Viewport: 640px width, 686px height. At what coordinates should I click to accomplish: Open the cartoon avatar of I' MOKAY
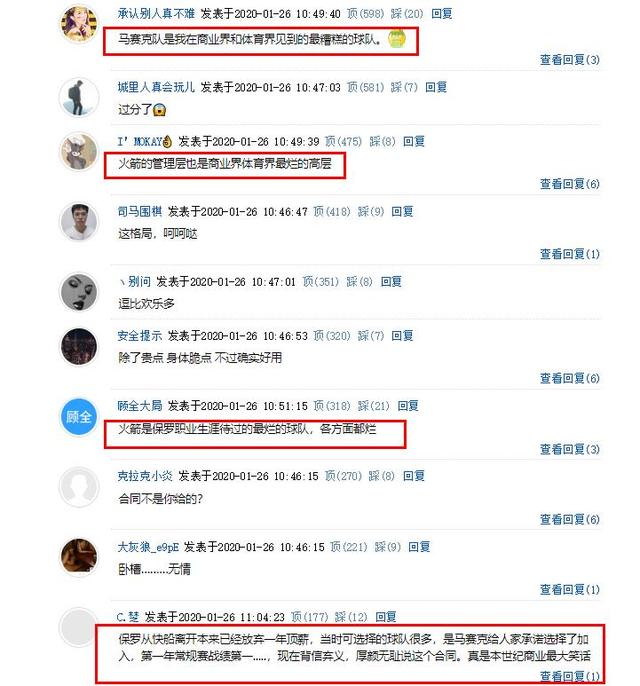[79, 151]
